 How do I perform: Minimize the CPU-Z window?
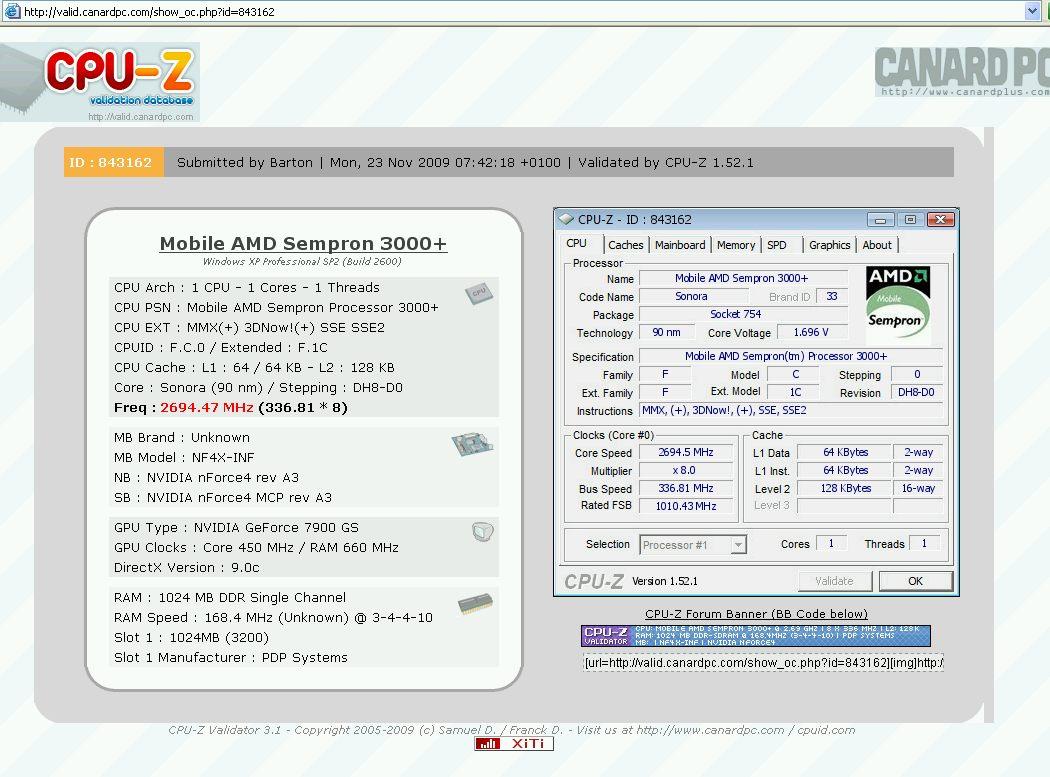881,220
